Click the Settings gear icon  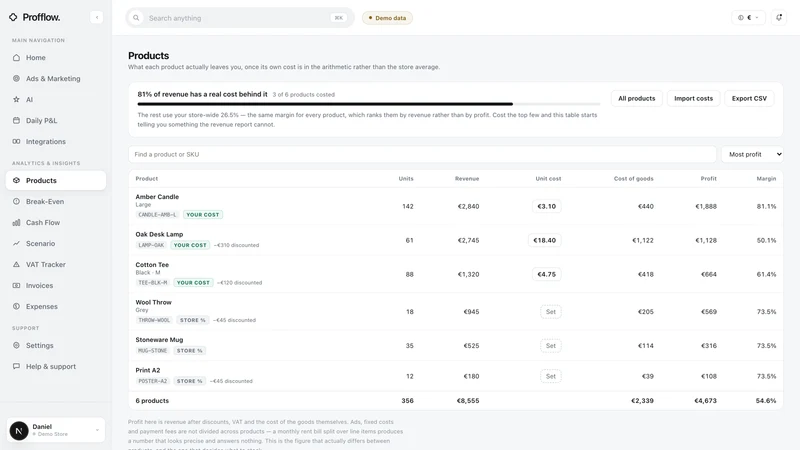click(x=16, y=345)
